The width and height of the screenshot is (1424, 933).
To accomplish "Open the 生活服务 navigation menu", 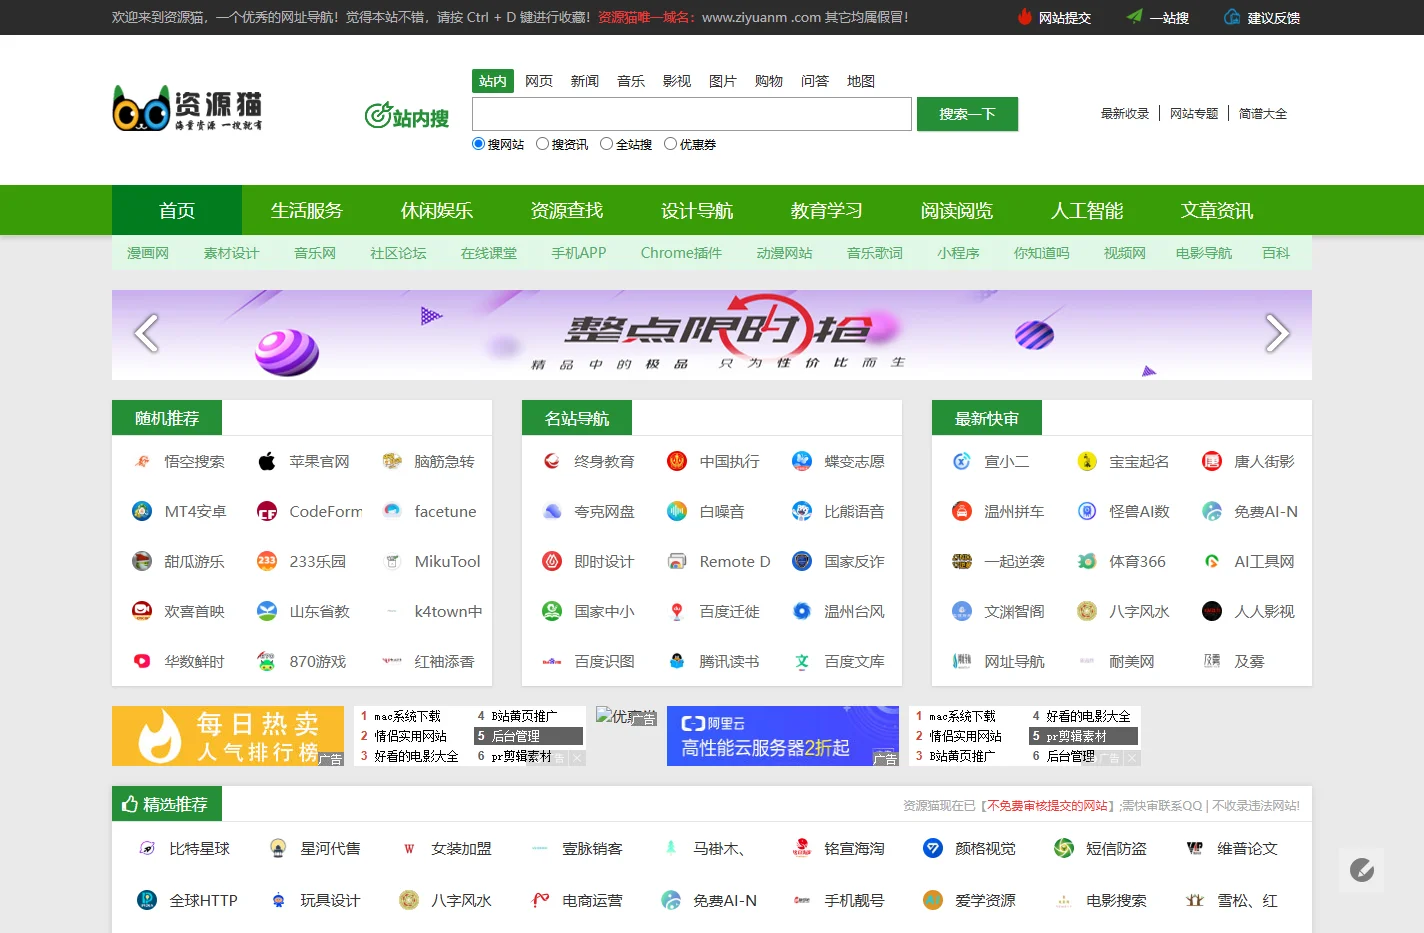I will click(307, 210).
